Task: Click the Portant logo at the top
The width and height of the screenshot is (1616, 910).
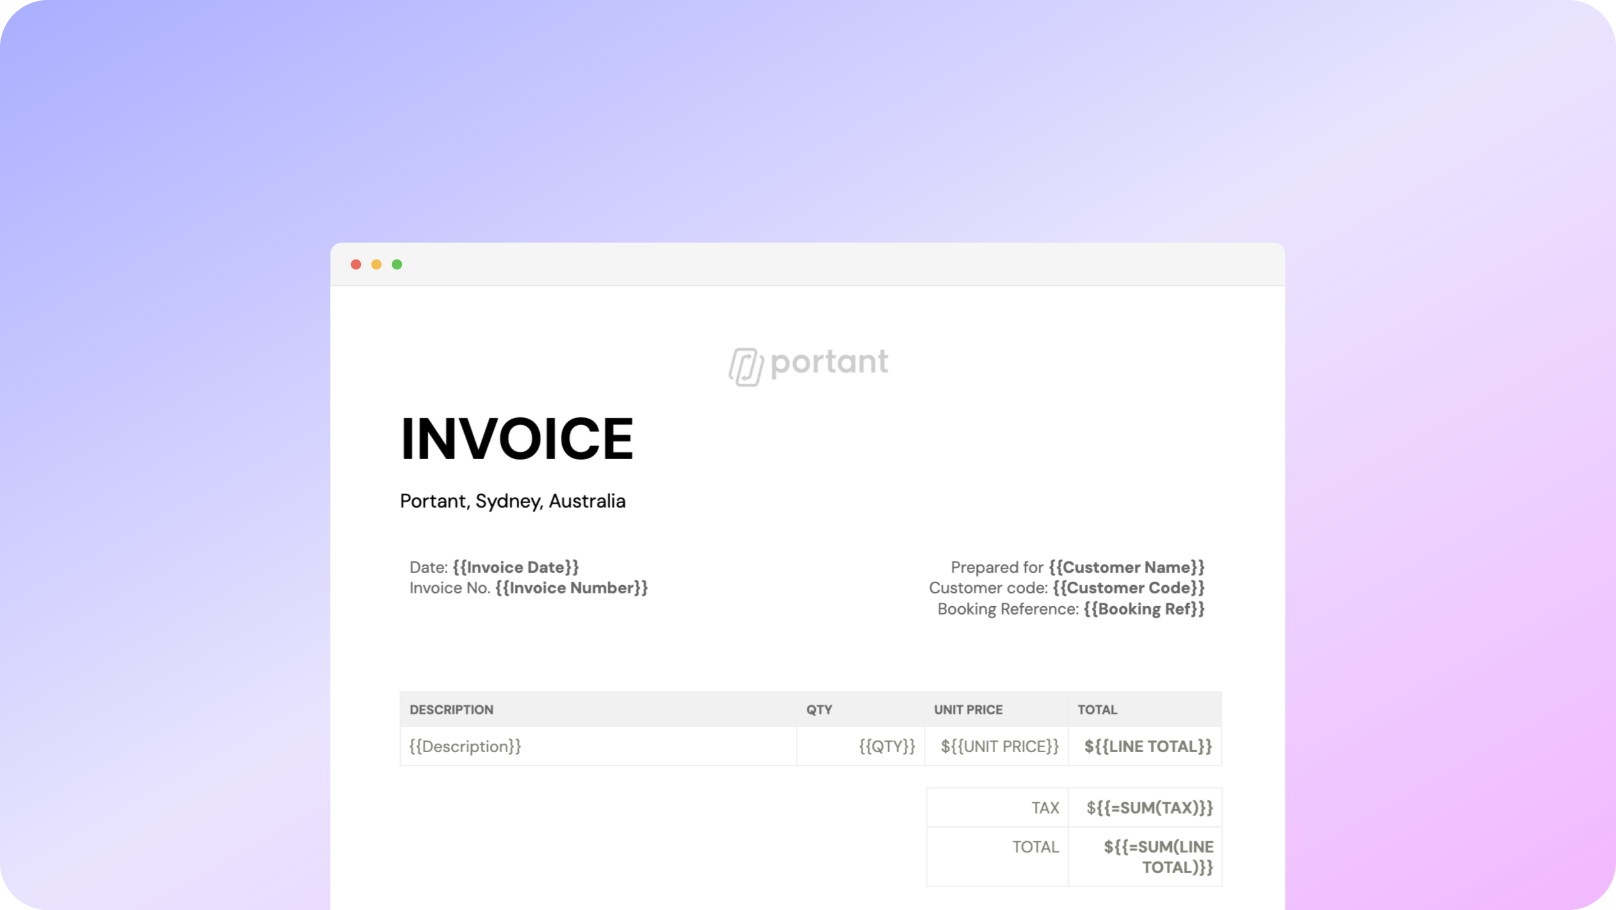Action: (808, 365)
